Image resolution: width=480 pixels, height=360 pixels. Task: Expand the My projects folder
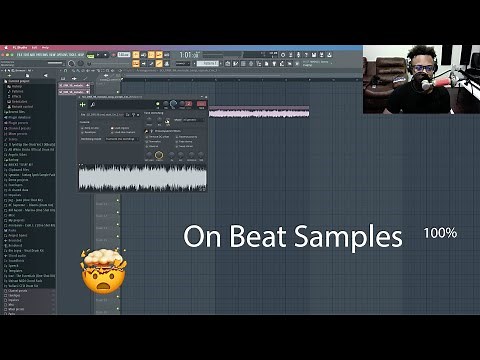14,220
